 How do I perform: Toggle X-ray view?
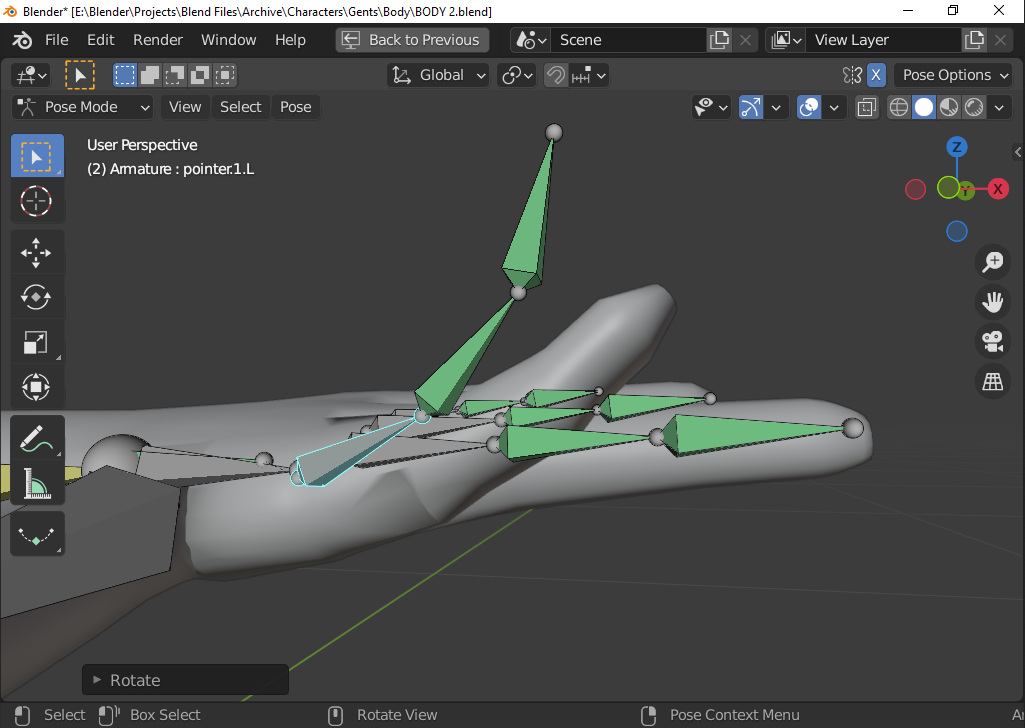[866, 107]
